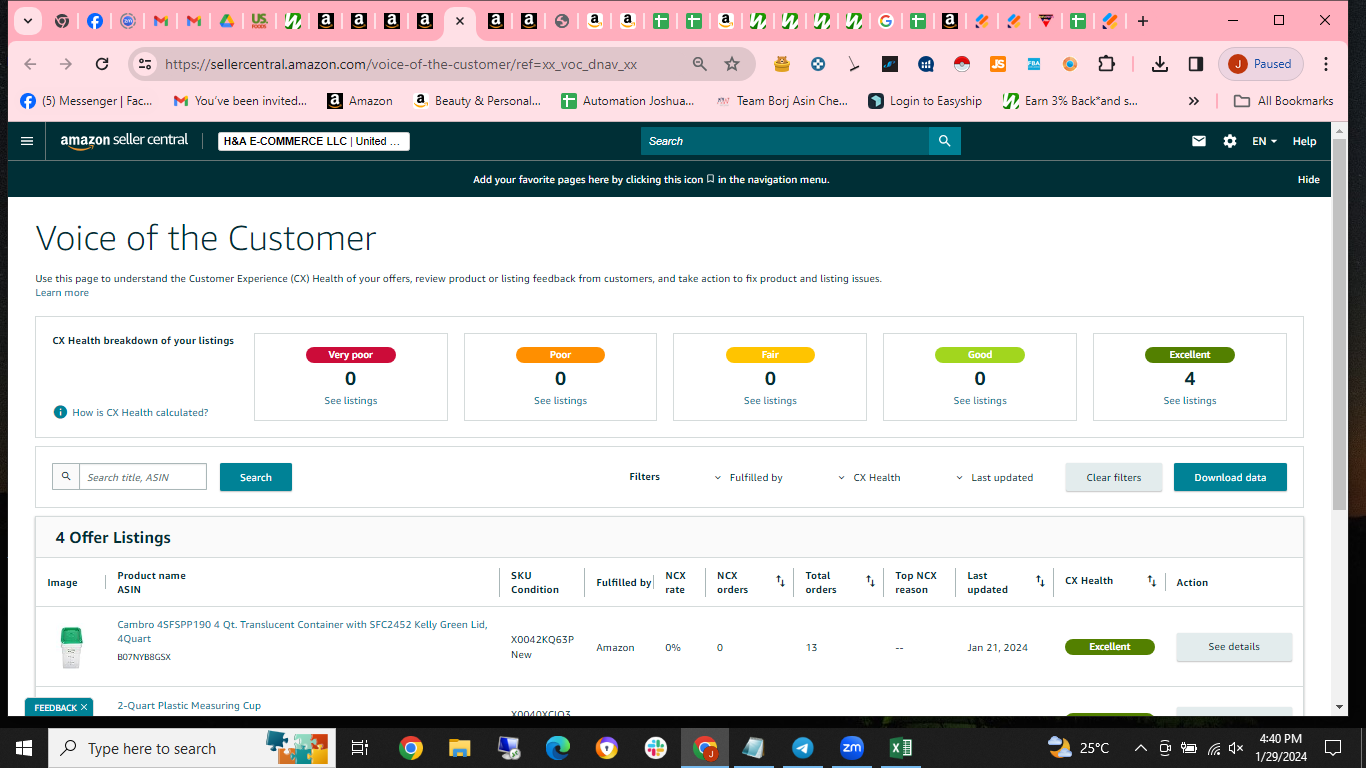The width and height of the screenshot is (1366, 768).
Task: Click the search magnifier button in header
Action: (944, 141)
